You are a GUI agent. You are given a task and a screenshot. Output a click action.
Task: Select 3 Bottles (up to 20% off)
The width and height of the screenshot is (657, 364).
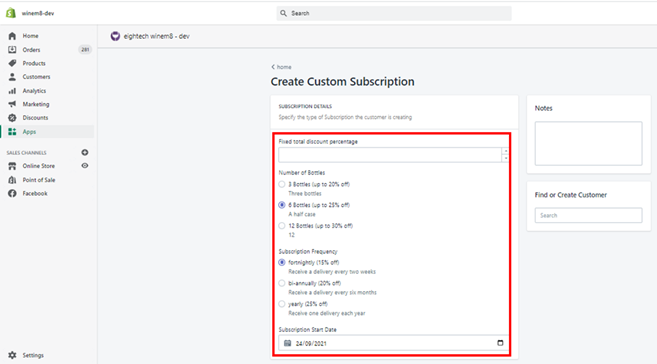click(282, 184)
